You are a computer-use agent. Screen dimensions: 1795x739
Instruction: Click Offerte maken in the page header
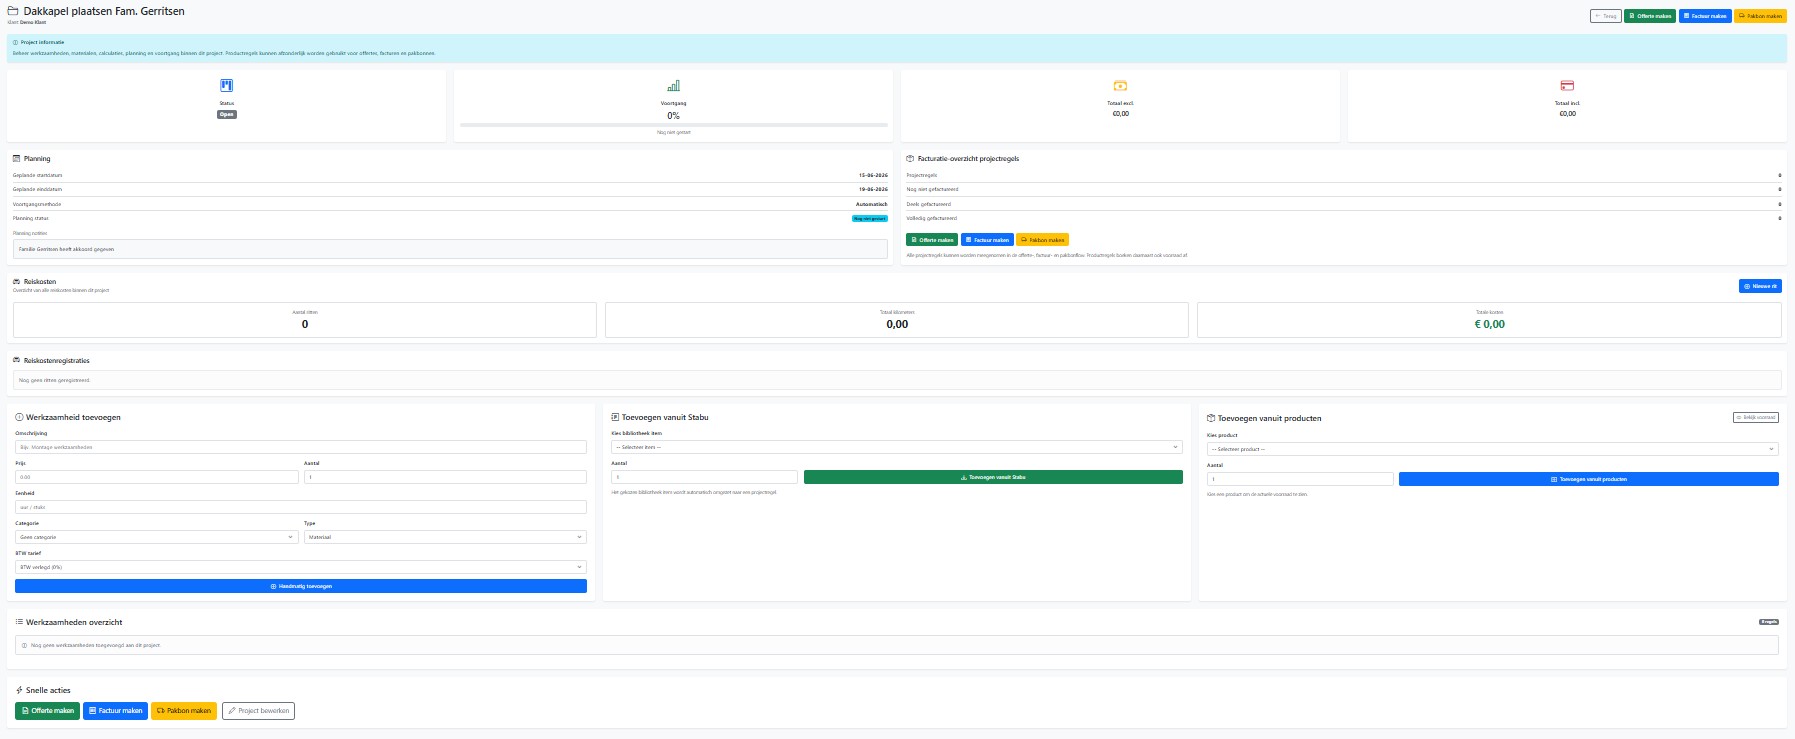(1650, 16)
